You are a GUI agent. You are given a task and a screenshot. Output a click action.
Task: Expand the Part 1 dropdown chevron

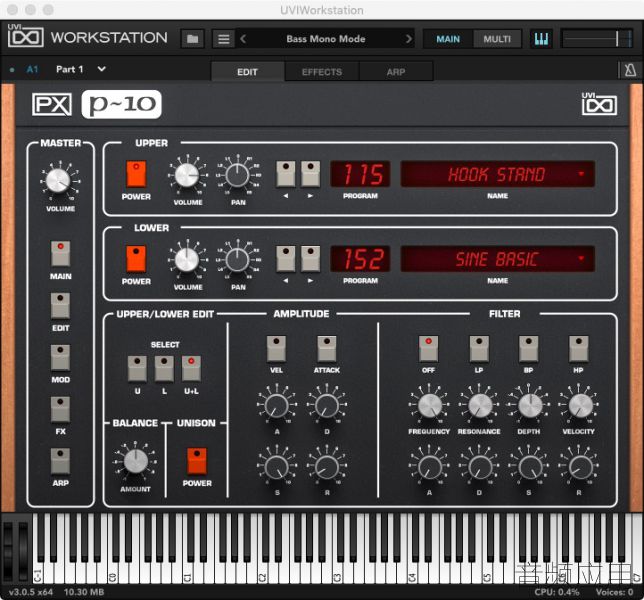[x=101, y=69]
